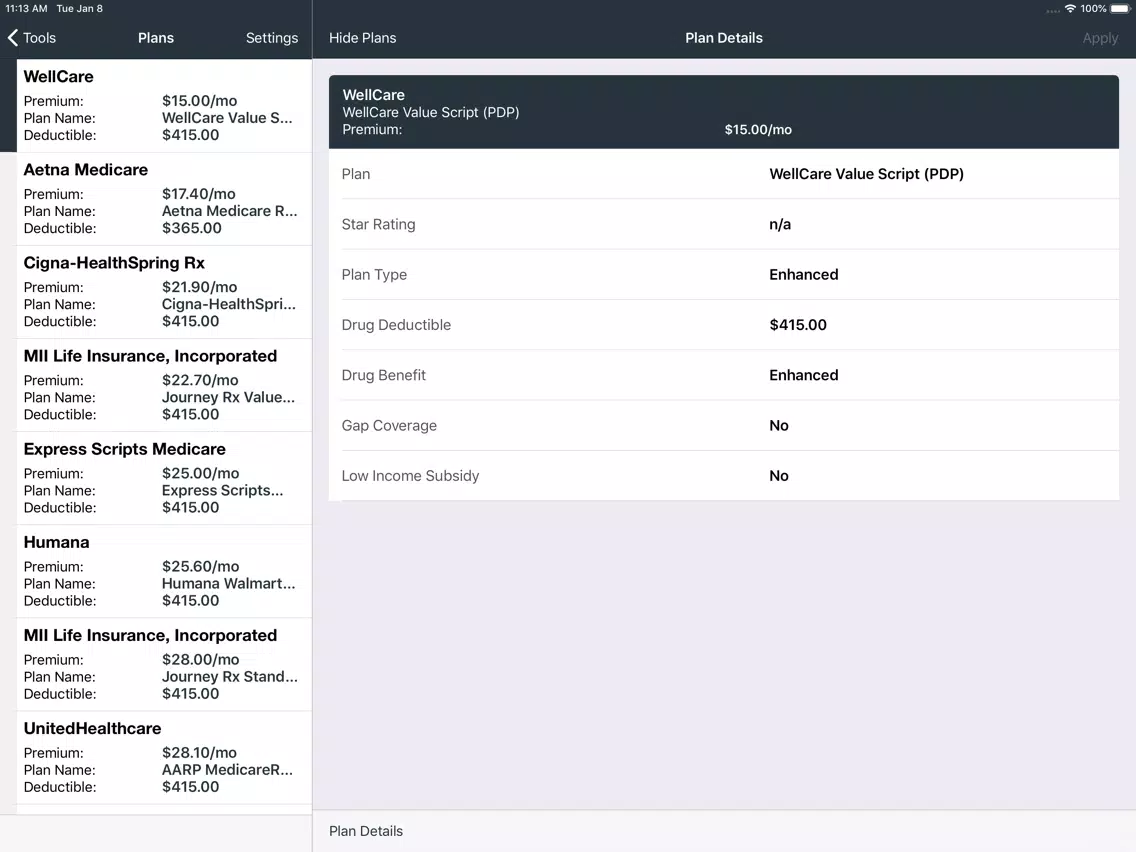Tap the Apply button
The height and width of the screenshot is (852, 1136).
tap(1100, 38)
